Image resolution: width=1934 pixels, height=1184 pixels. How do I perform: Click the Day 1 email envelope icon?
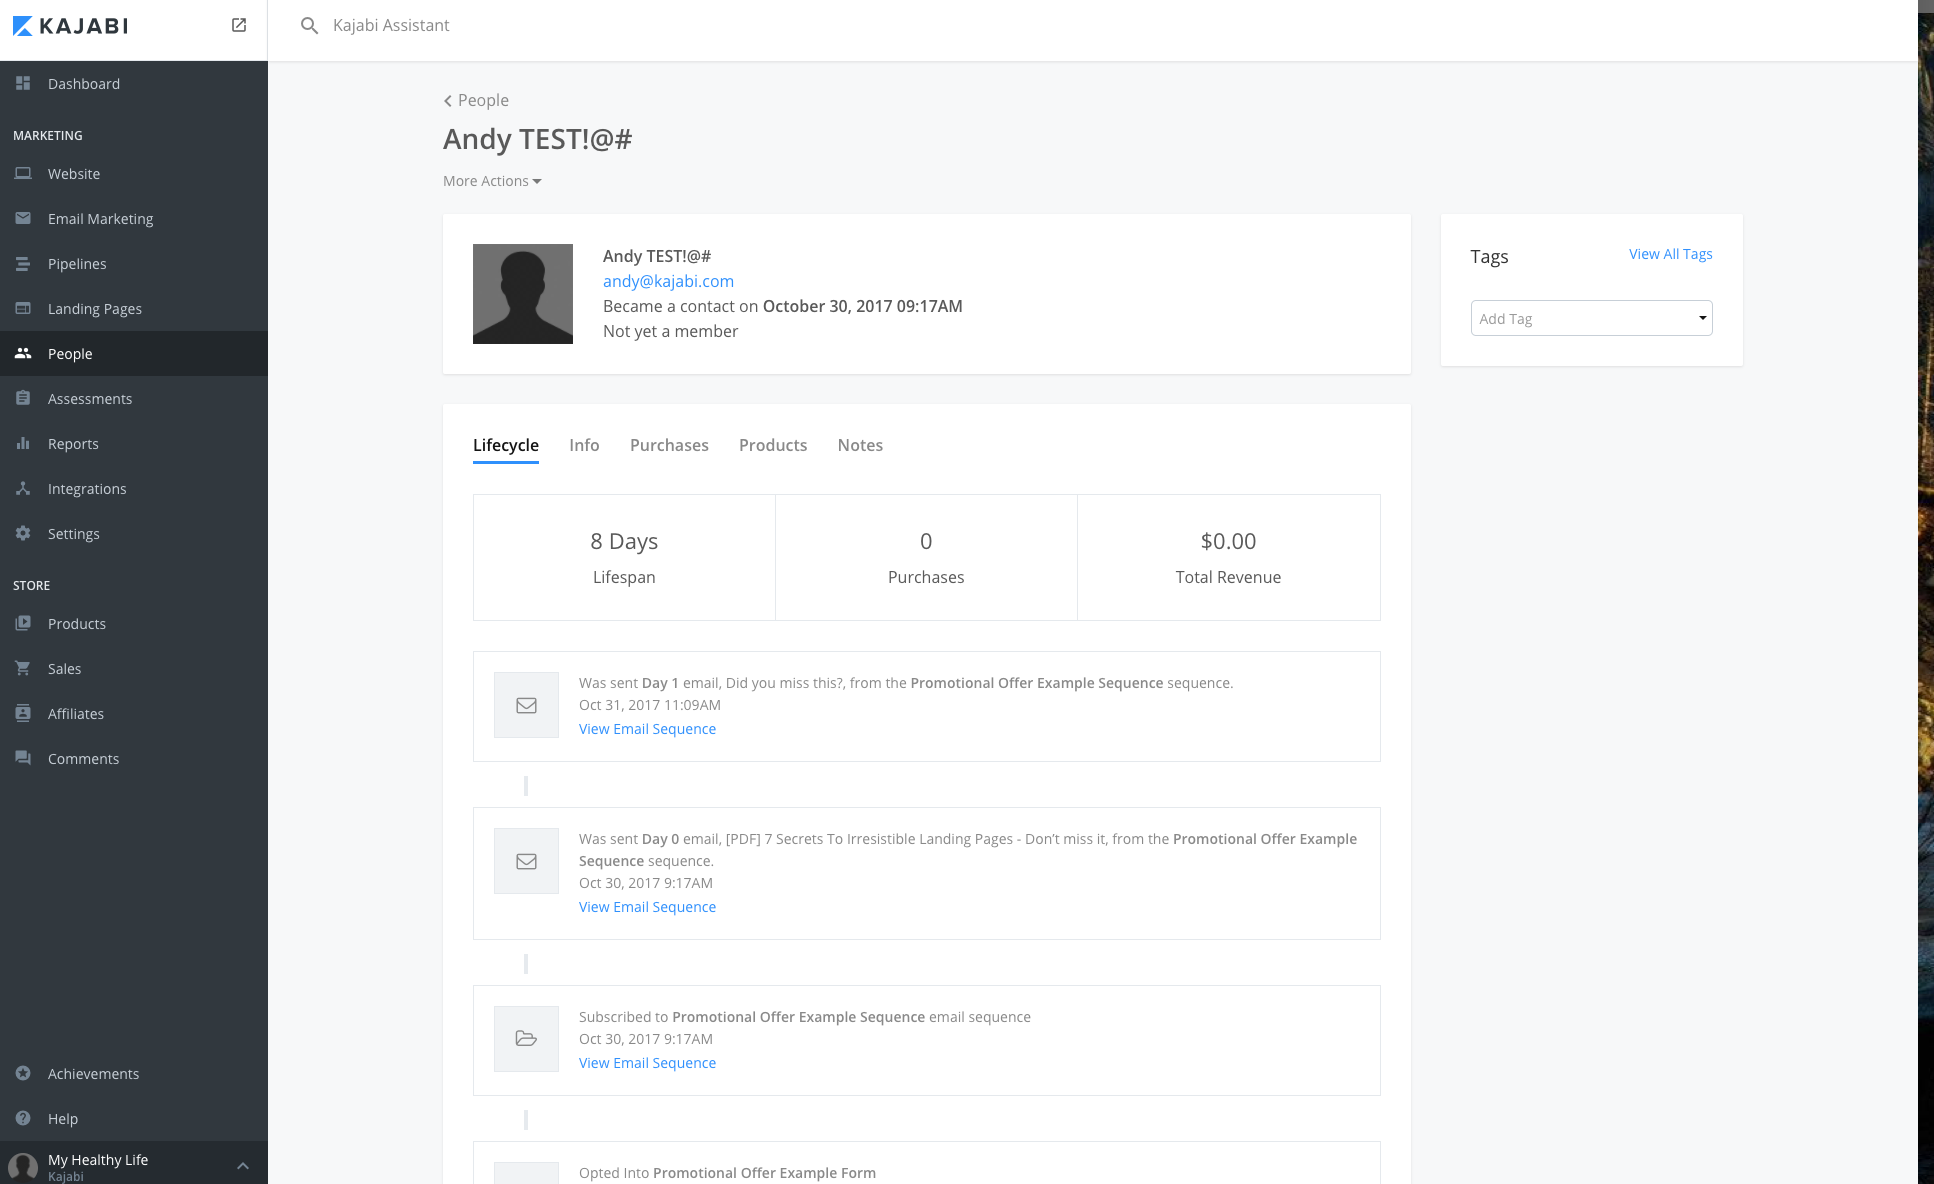click(x=526, y=705)
